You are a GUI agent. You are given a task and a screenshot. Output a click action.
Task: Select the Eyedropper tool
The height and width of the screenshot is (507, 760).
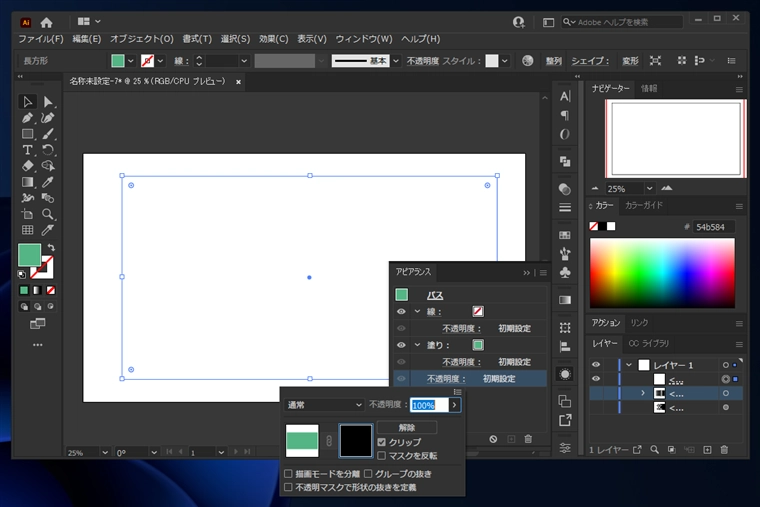(x=48, y=182)
